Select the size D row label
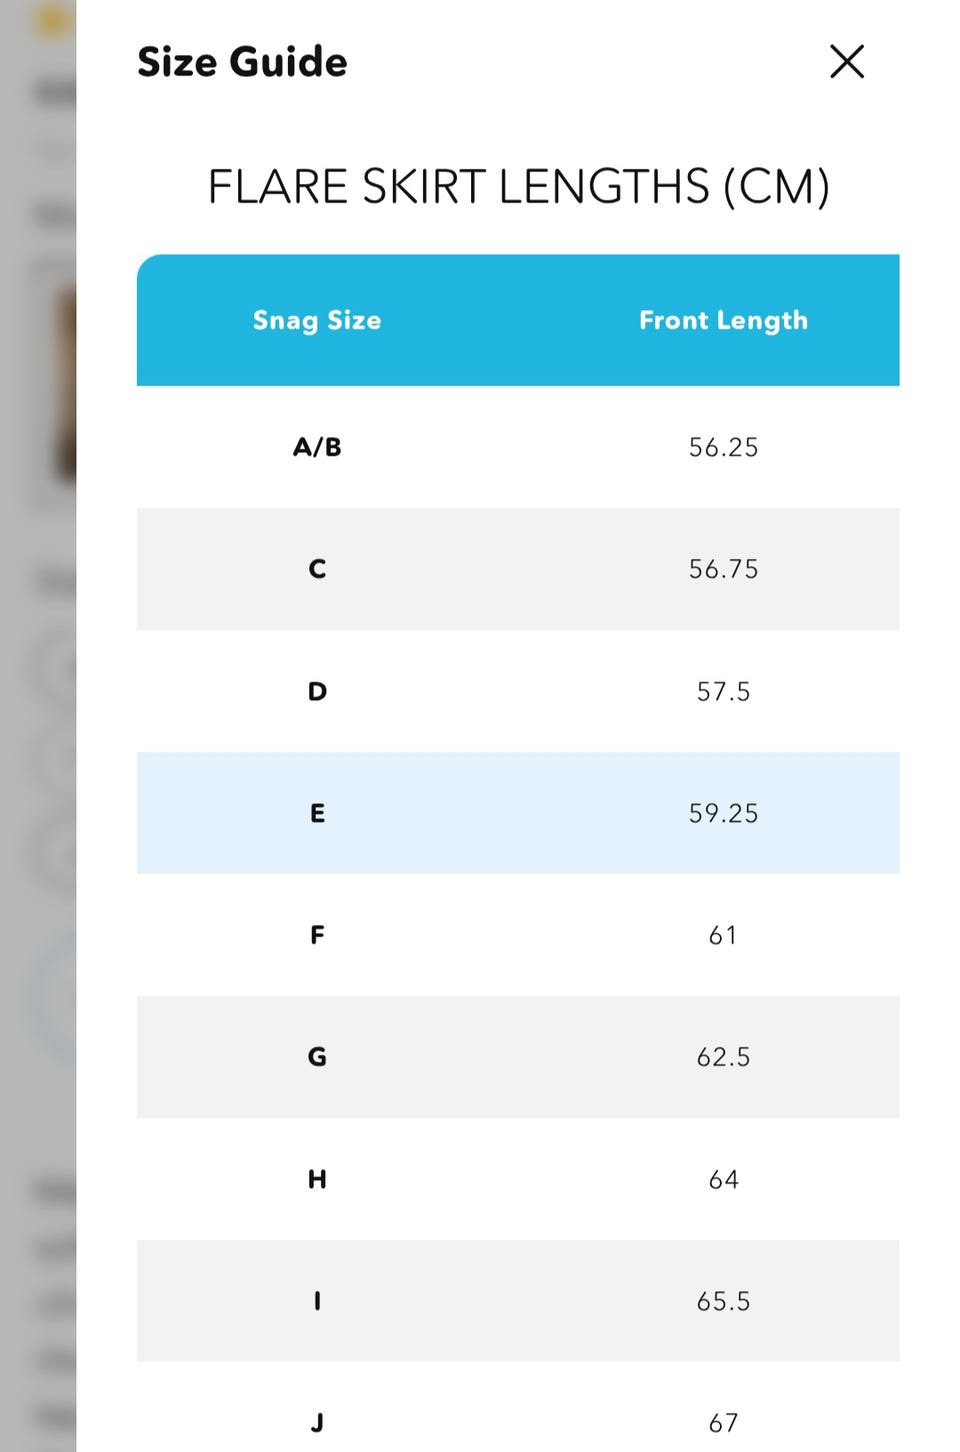Image resolution: width=960 pixels, height=1452 pixels. pos(317,691)
